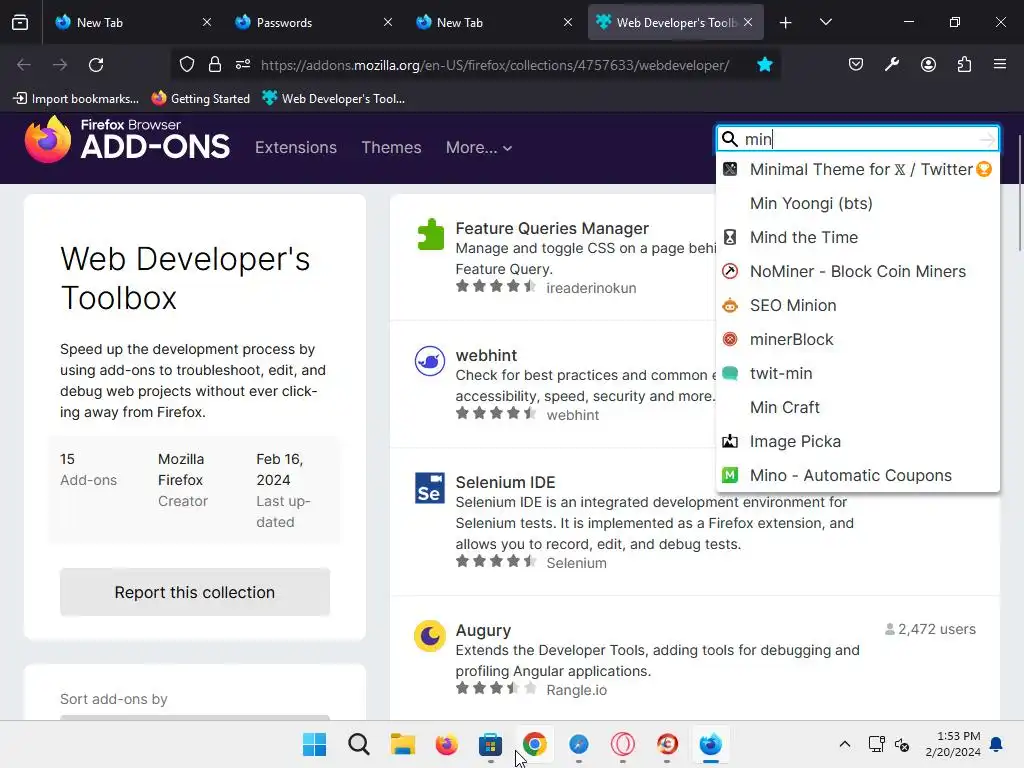
Task: Choose minerBlock suggestion
Action: (857, 339)
